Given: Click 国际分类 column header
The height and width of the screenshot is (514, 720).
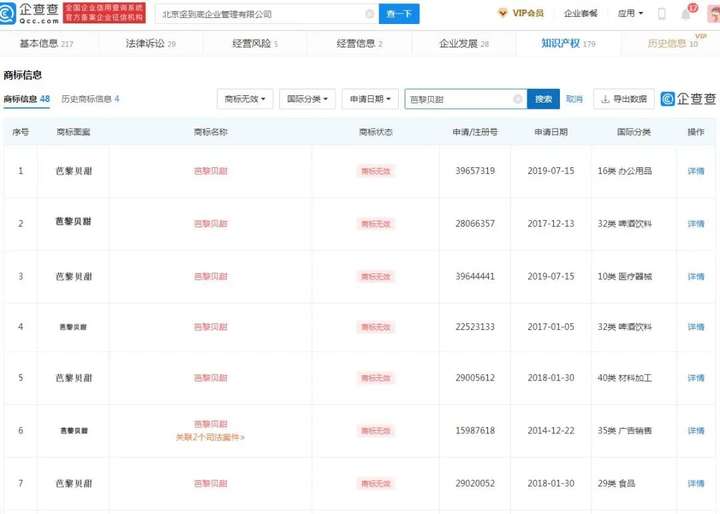Looking at the screenshot, I should [x=633, y=132].
